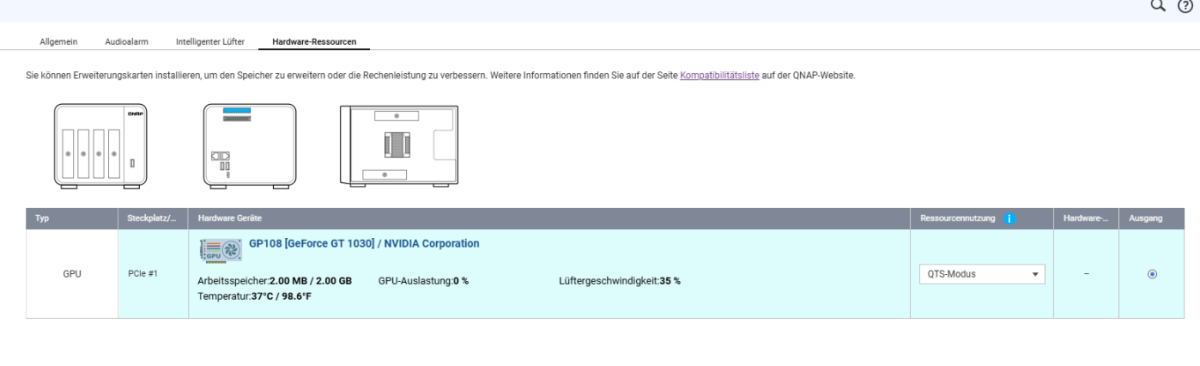Open the Kompatibilitätsliste link

[x=720, y=76]
